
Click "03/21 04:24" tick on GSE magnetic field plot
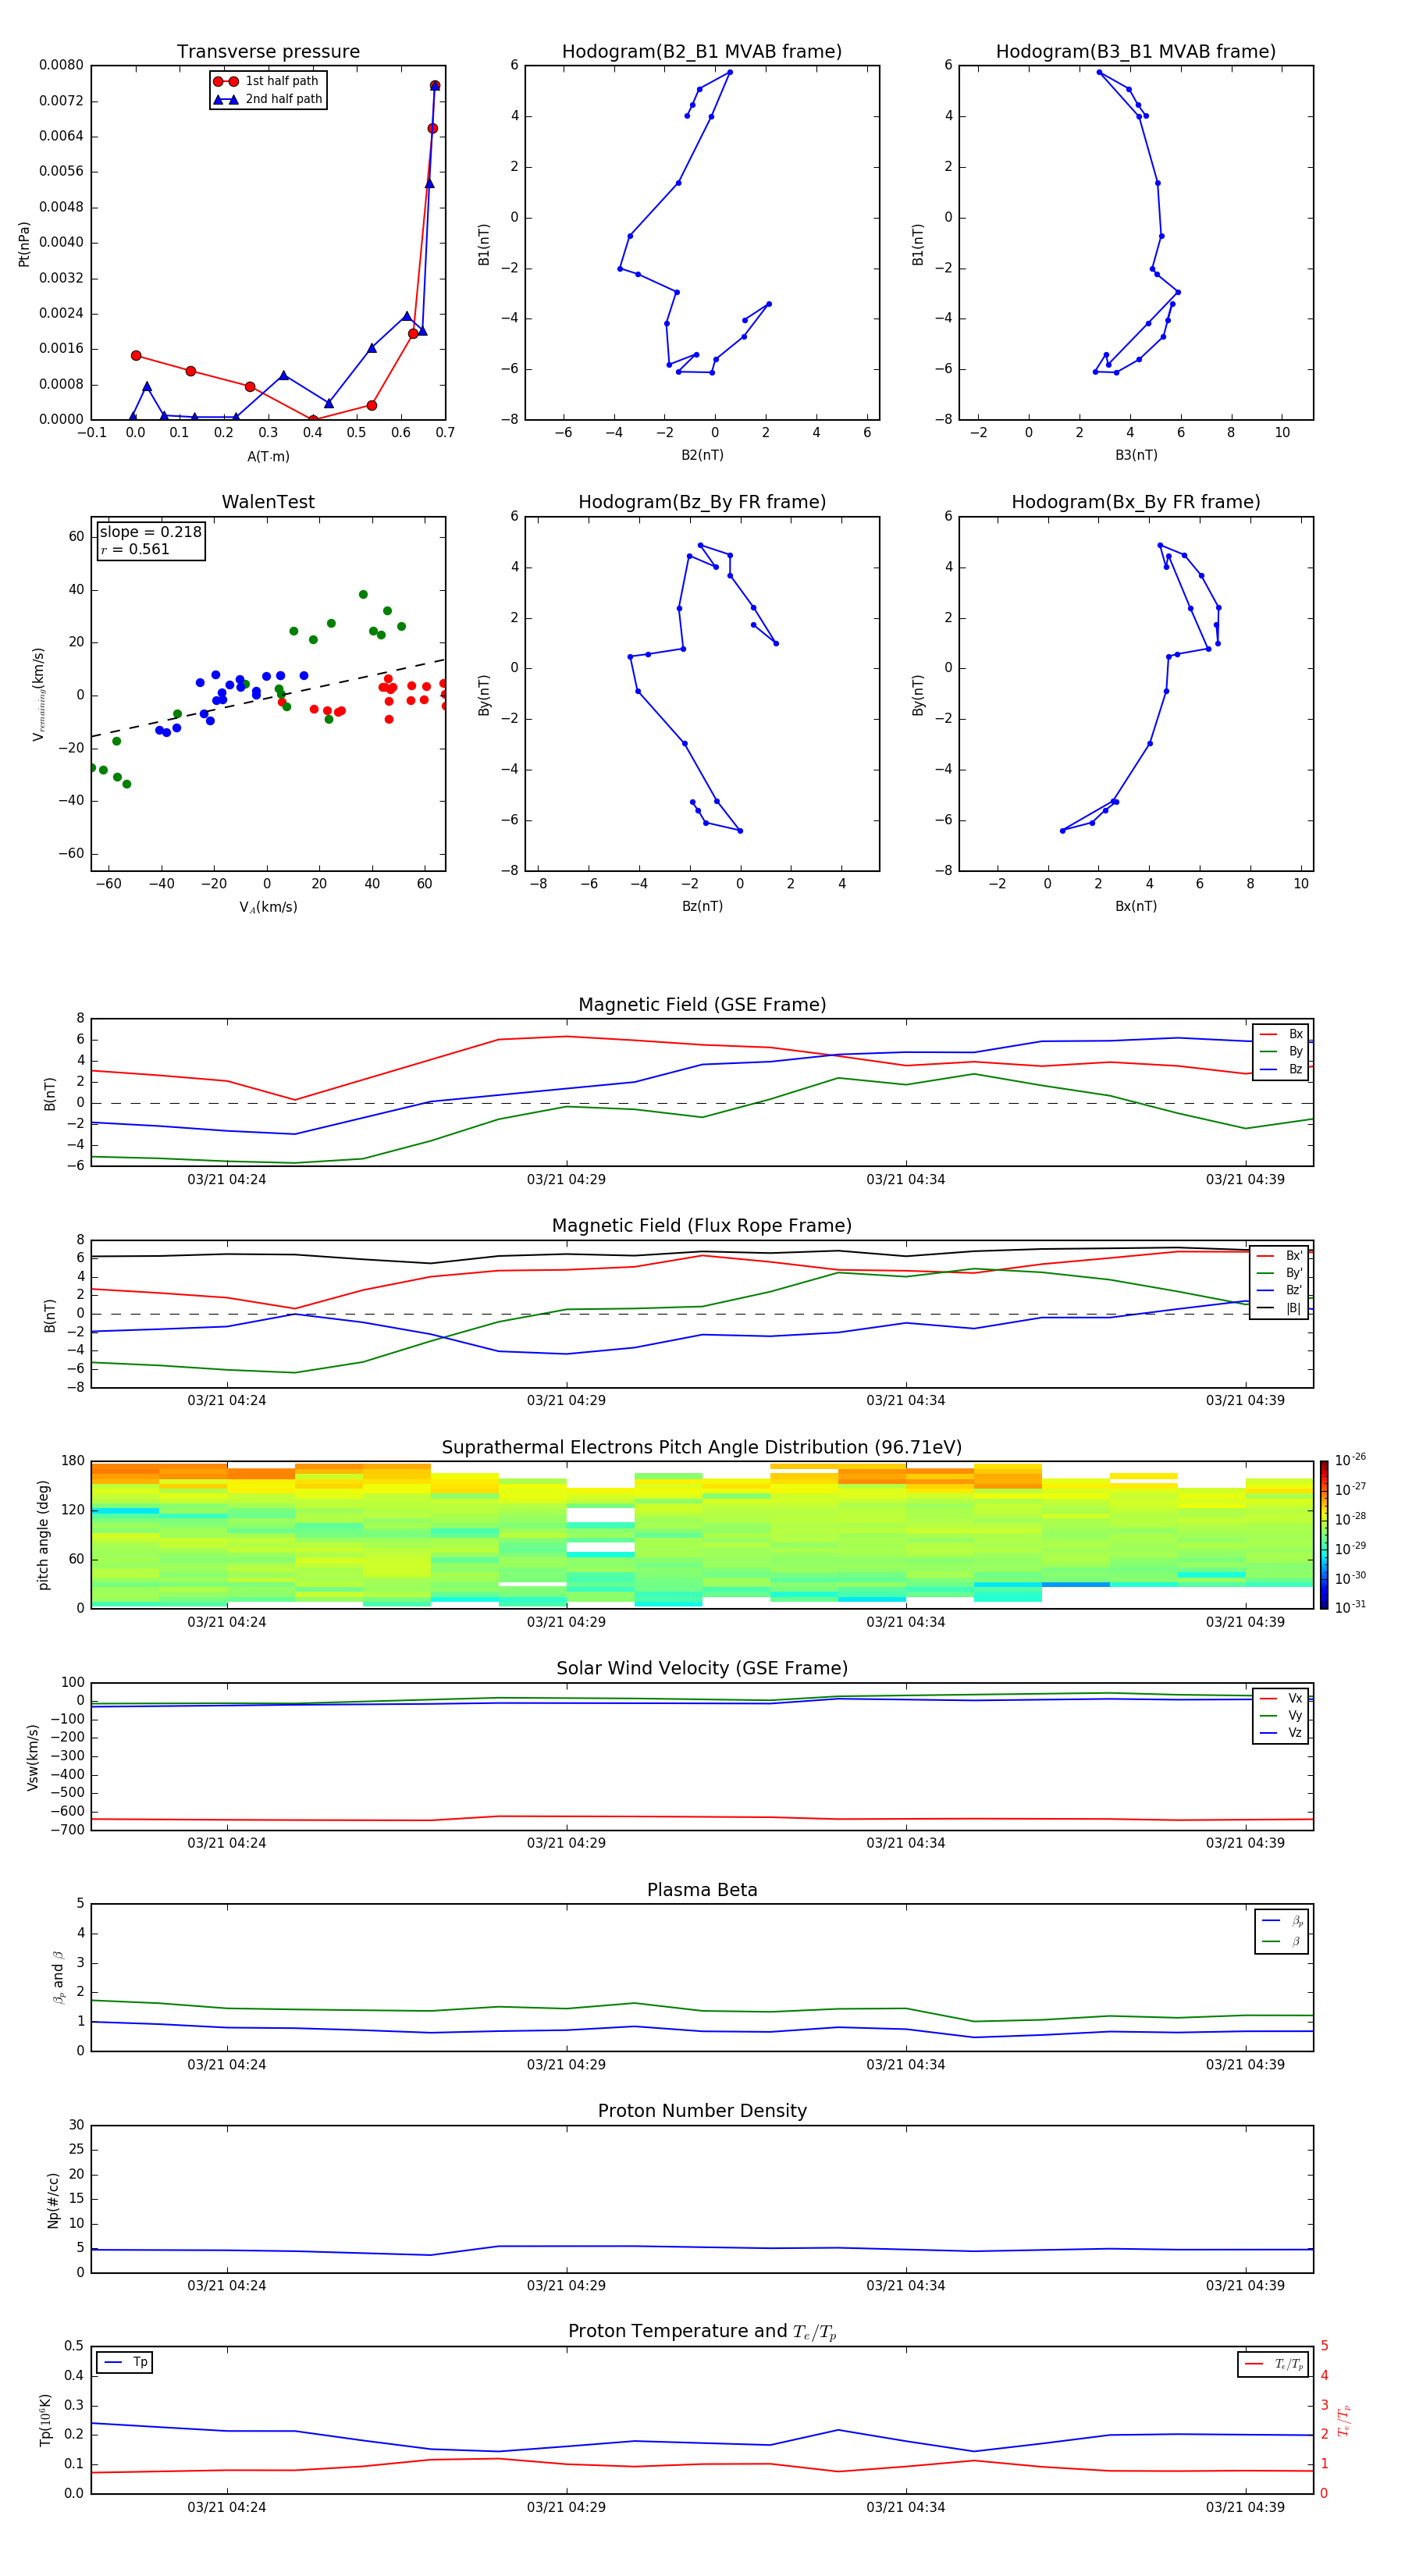[x=227, y=1180]
